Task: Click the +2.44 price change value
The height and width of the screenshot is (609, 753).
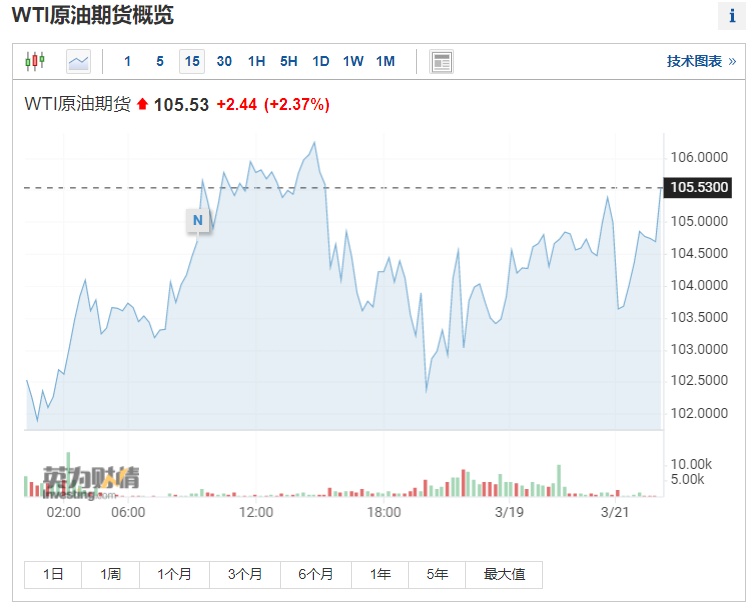Action: (237, 104)
